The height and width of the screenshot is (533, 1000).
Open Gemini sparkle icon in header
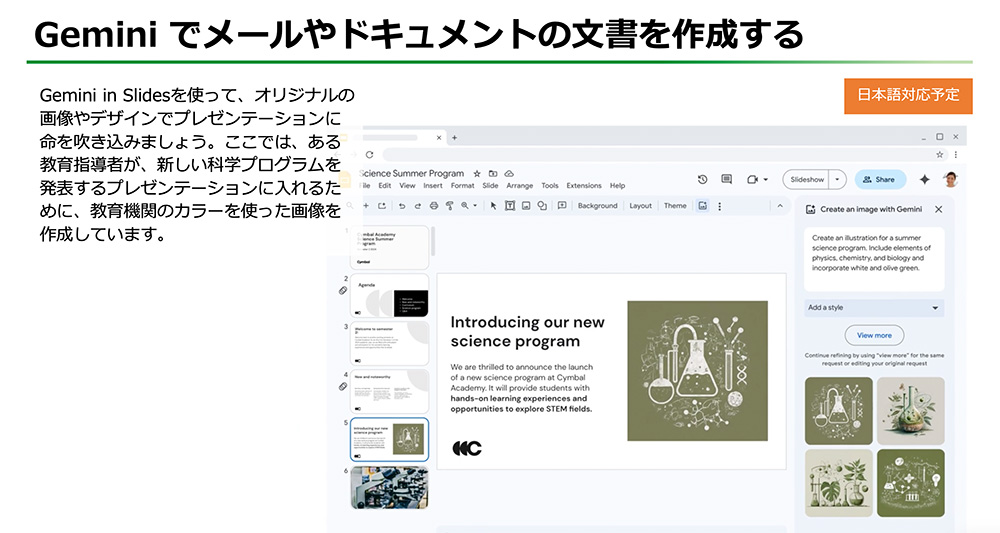pyautogui.click(x=924, y=180)
